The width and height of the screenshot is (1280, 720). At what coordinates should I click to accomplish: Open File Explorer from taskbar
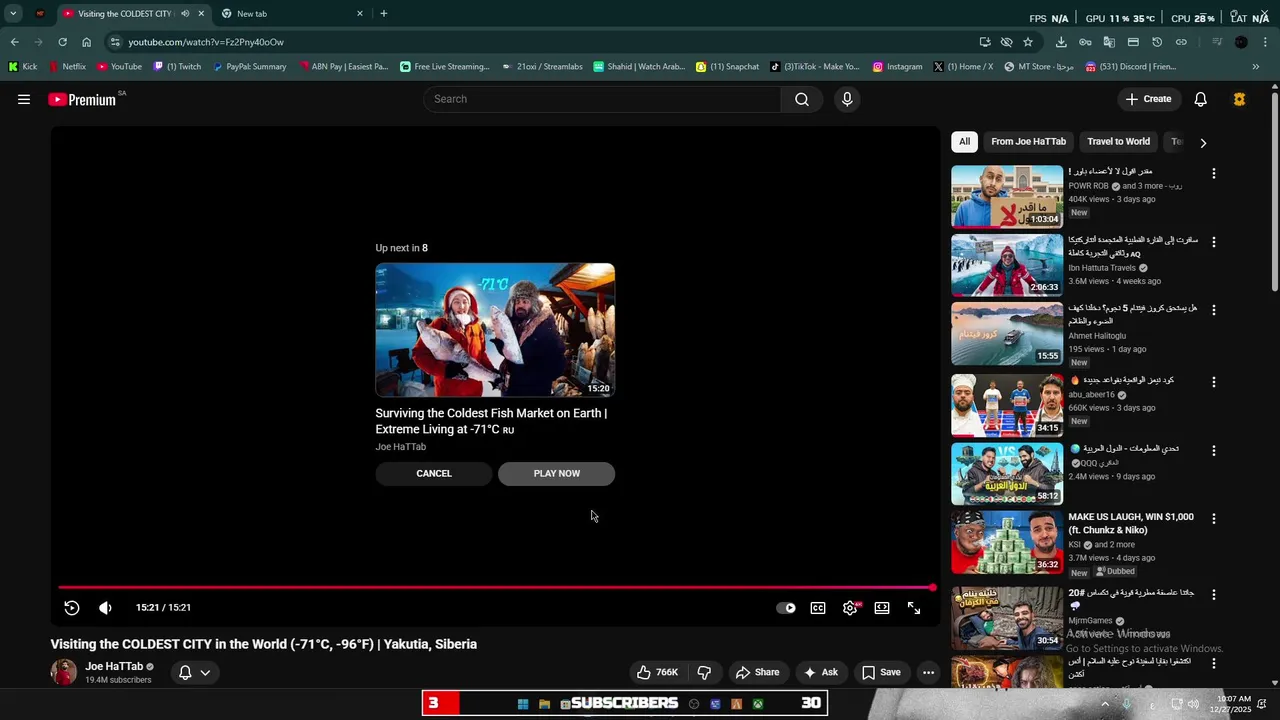544,704
